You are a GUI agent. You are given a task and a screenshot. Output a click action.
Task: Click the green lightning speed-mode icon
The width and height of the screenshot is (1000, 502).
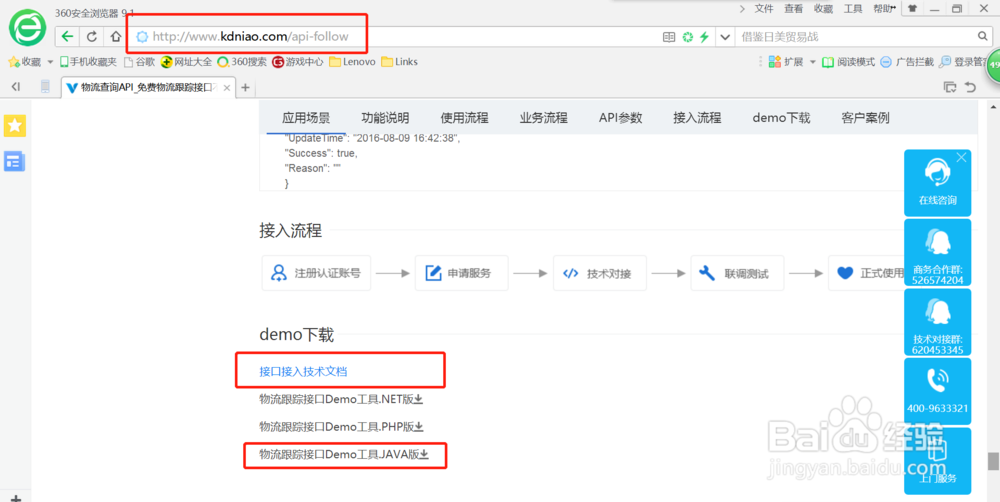tap(704, 37)
